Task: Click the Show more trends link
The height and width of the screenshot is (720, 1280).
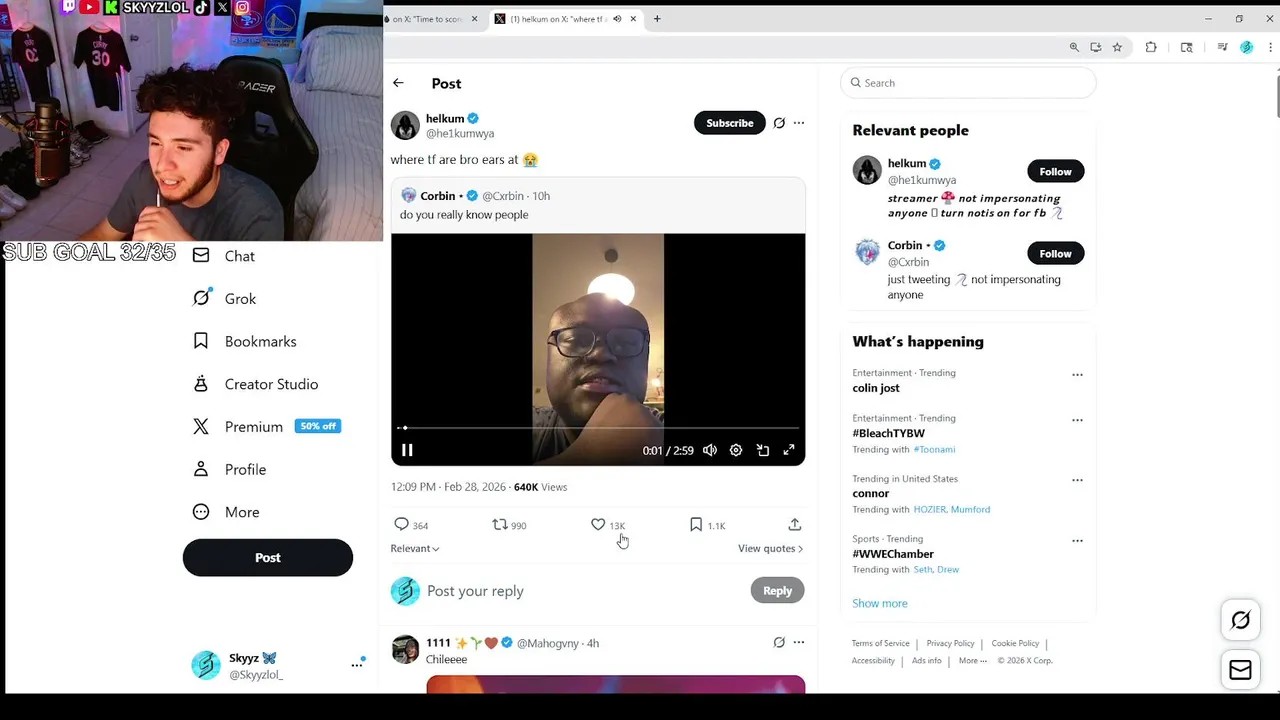Action: 880,603
